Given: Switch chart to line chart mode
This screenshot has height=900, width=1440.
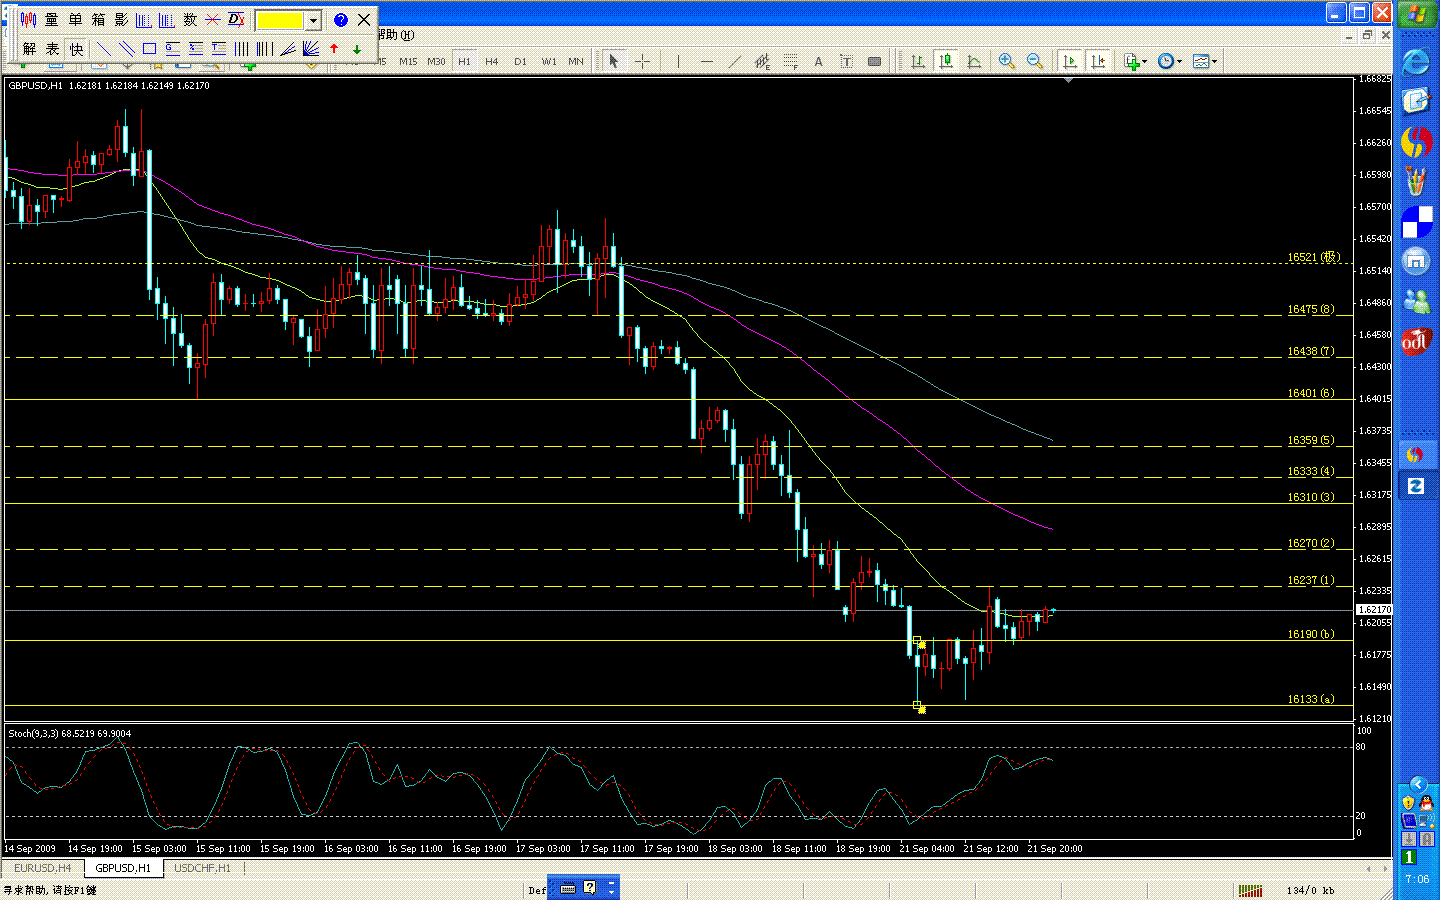Looking at the screenshot, I should tap(974, 61).
